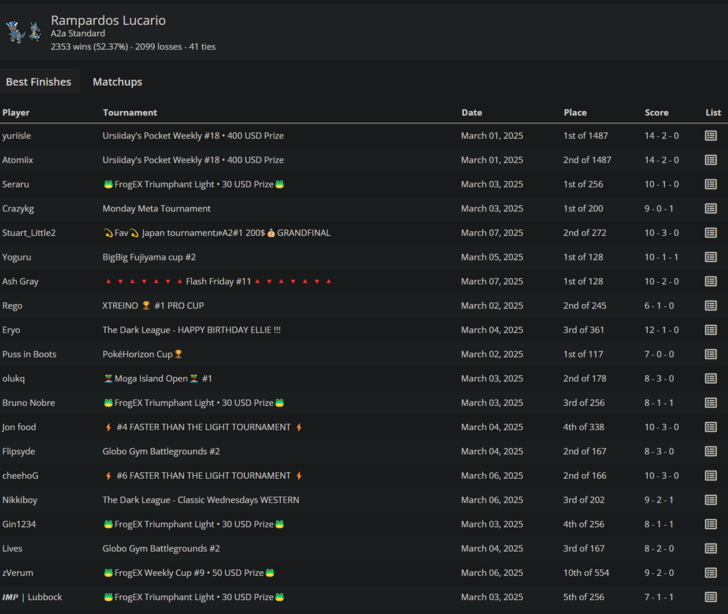Image resolution: width=728 pixels, height=614 pixels.
Task: Click the Rampardos Lucario deck thumbnail
Action: coord(23,32)
